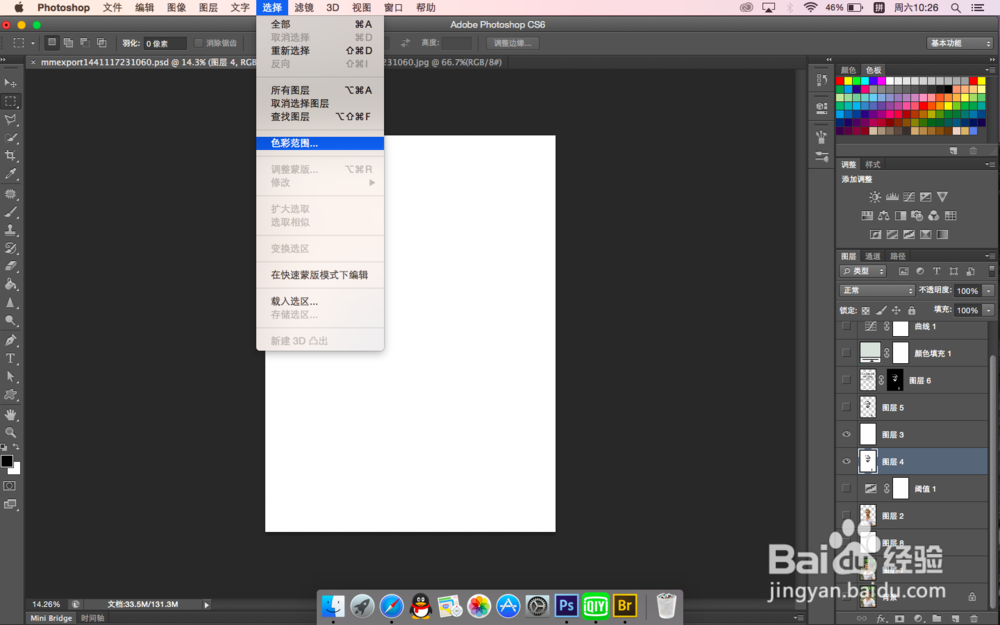This screenshot has height=625, width=1000.
Task: Click the Mini Bridge button in status bar
Action: [x=50, y=617]
